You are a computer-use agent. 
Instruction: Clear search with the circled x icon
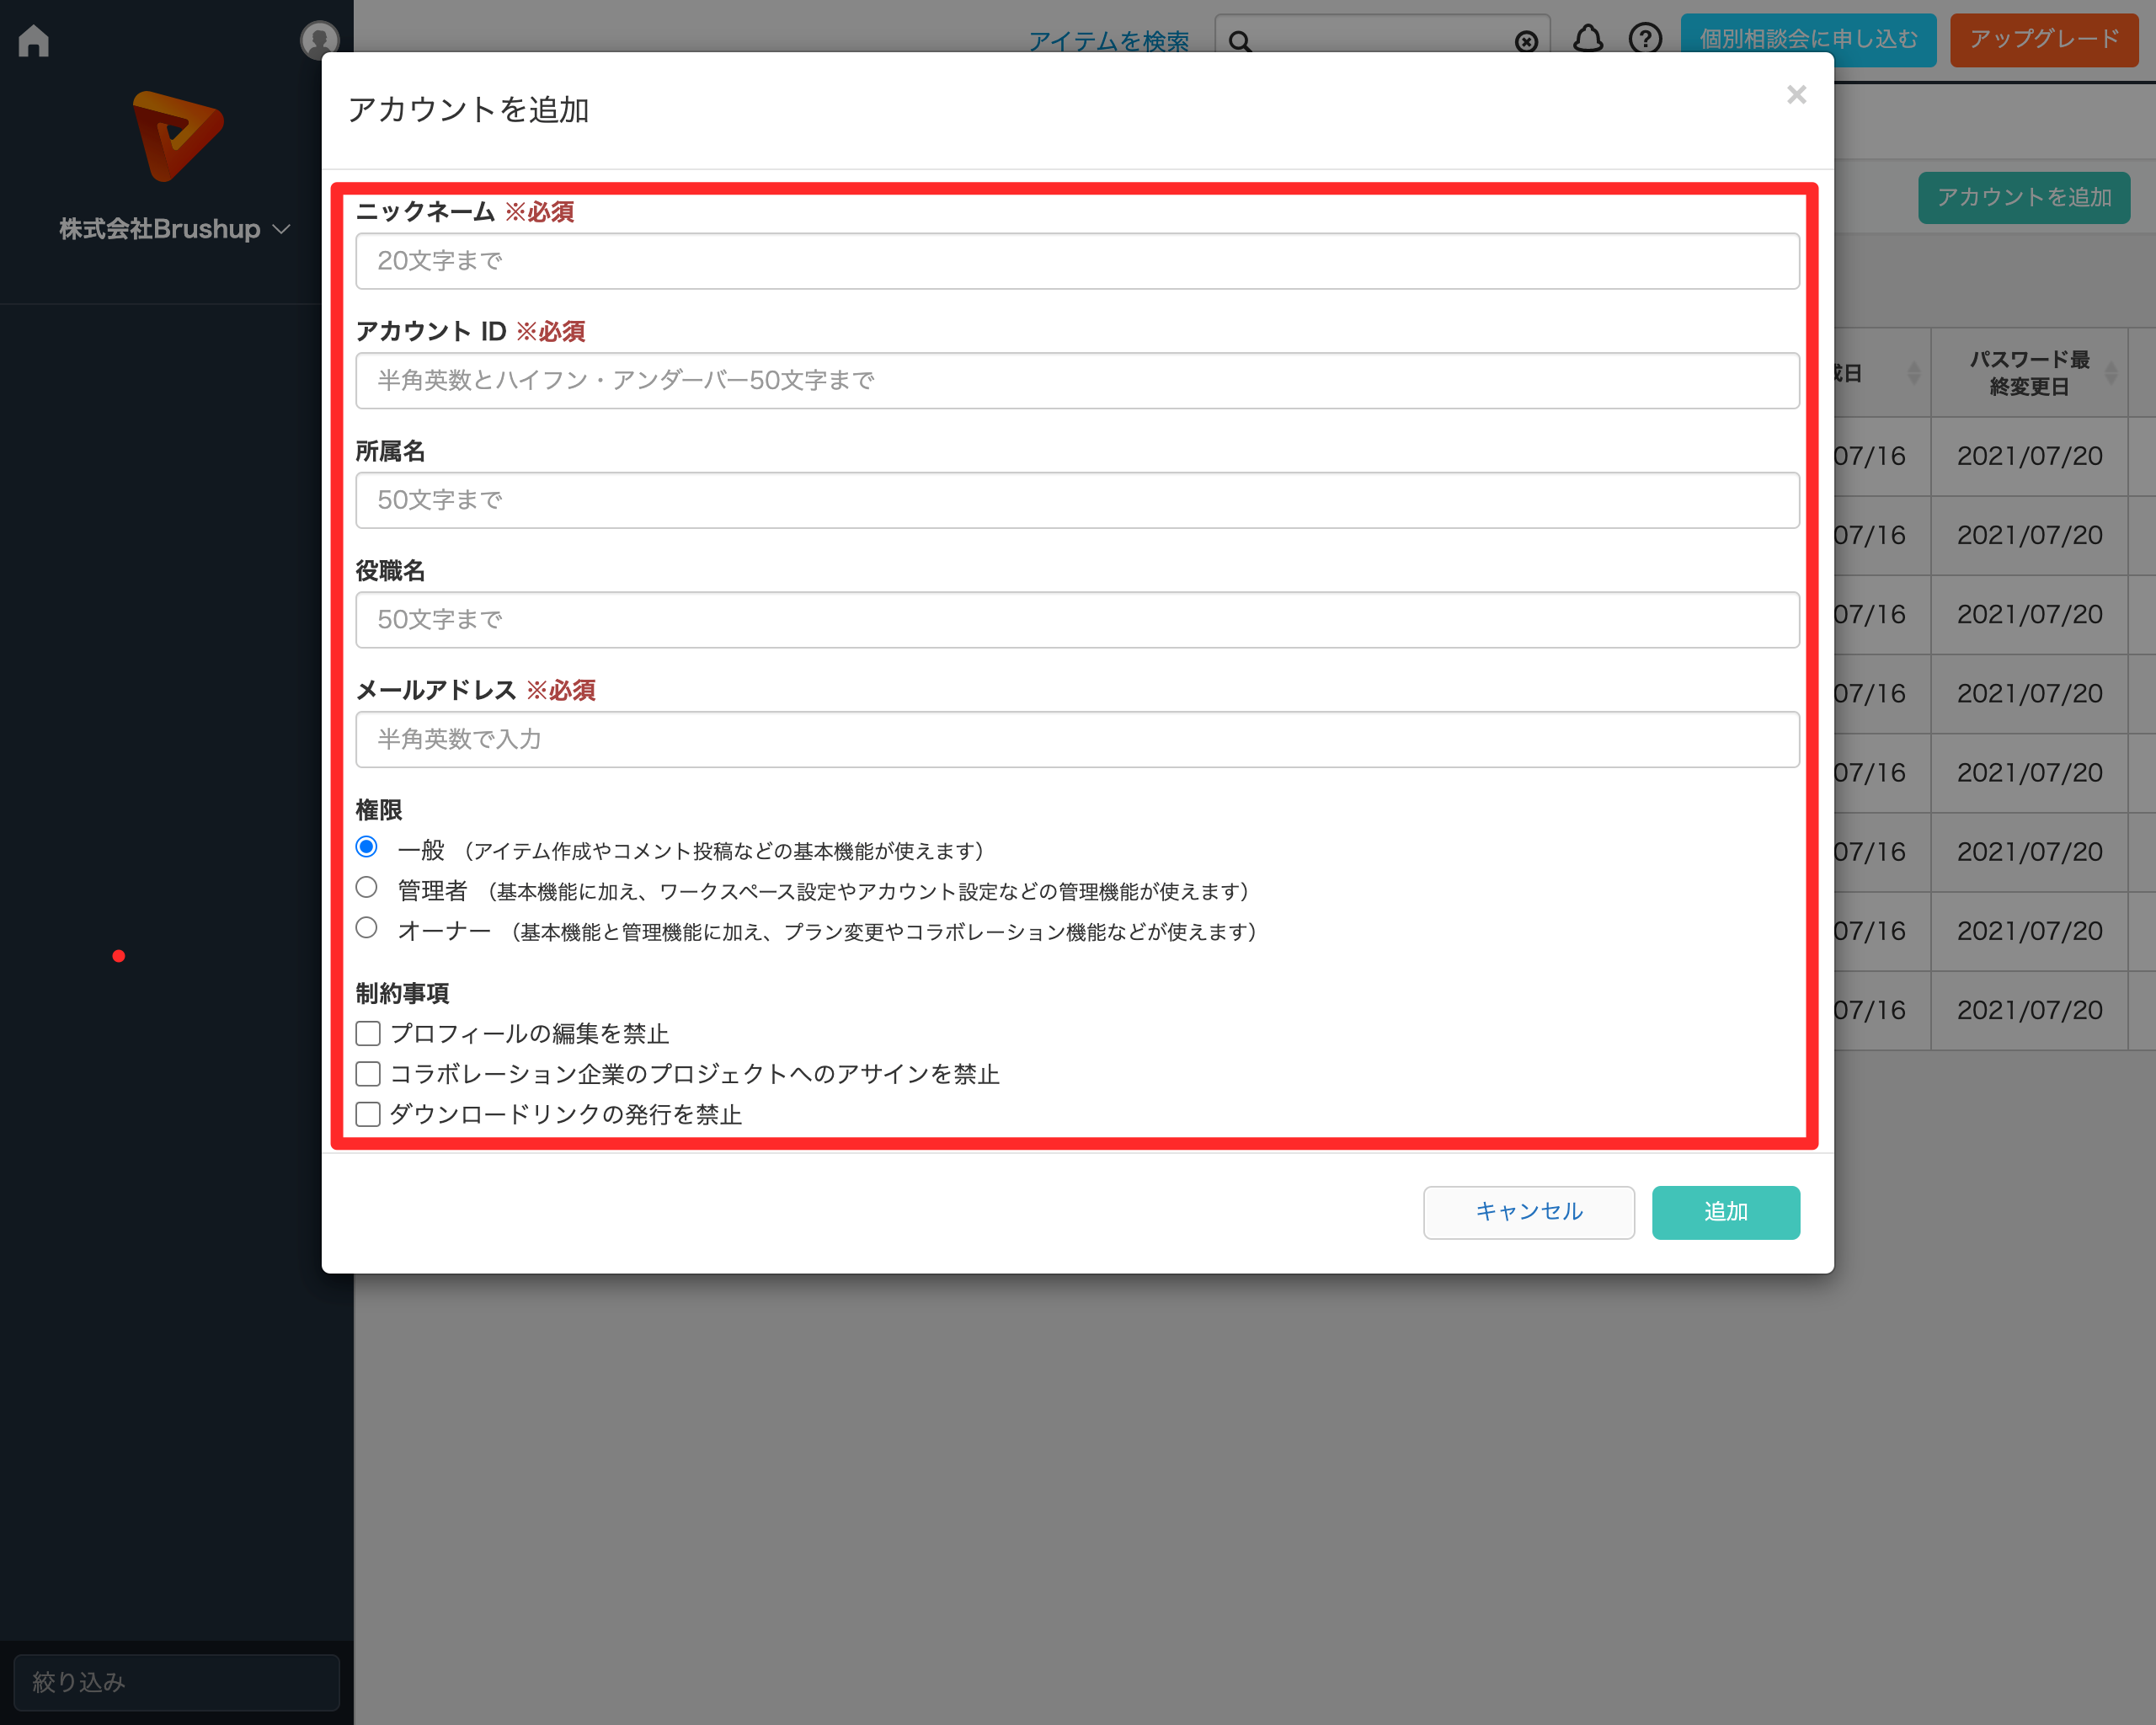pos(1526,42)
